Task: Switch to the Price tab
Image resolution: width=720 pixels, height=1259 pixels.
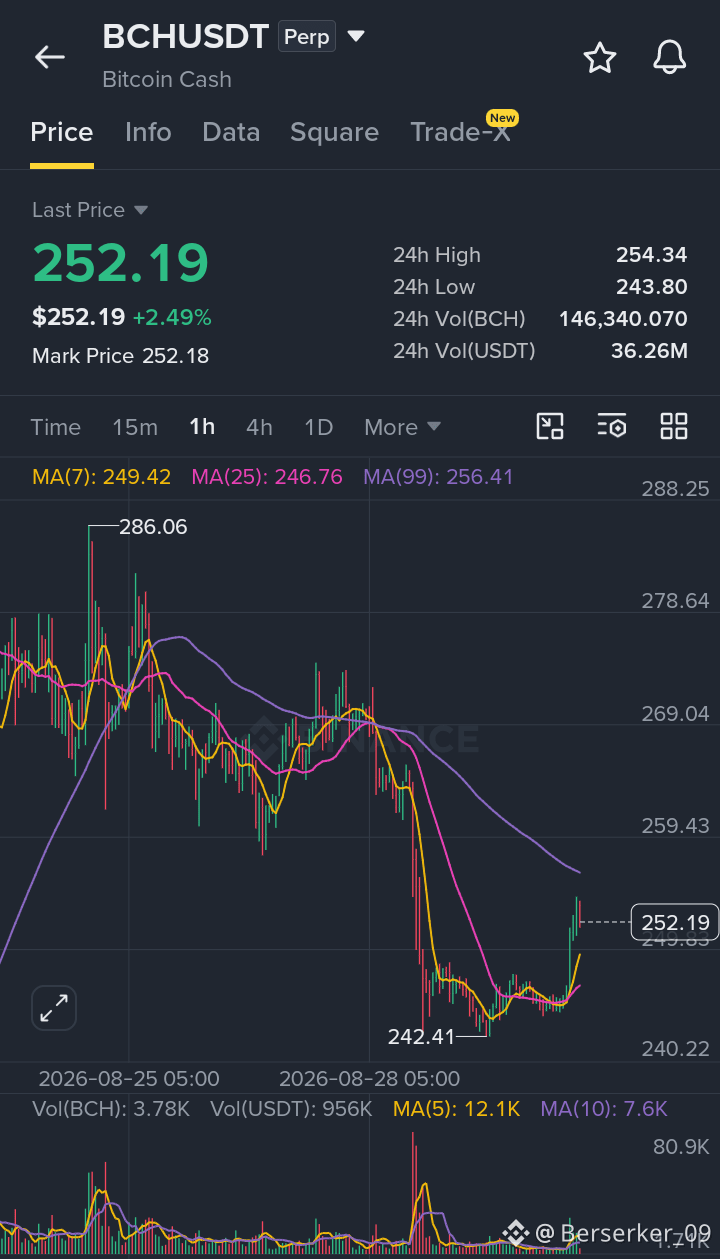Action: pos(62,132)
